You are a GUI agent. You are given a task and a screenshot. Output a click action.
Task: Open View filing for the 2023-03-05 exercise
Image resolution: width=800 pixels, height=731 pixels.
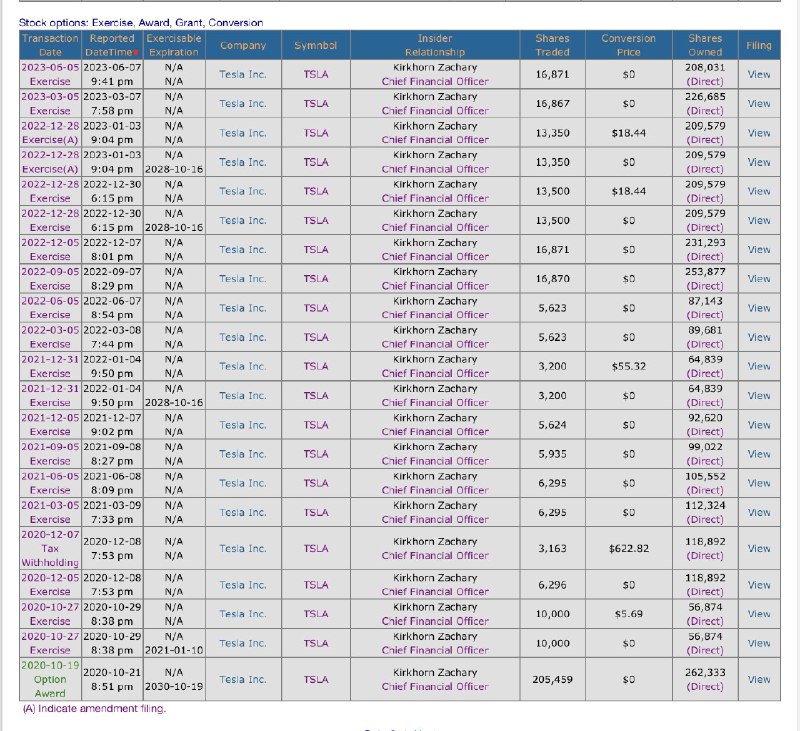[x=759, y=104]
